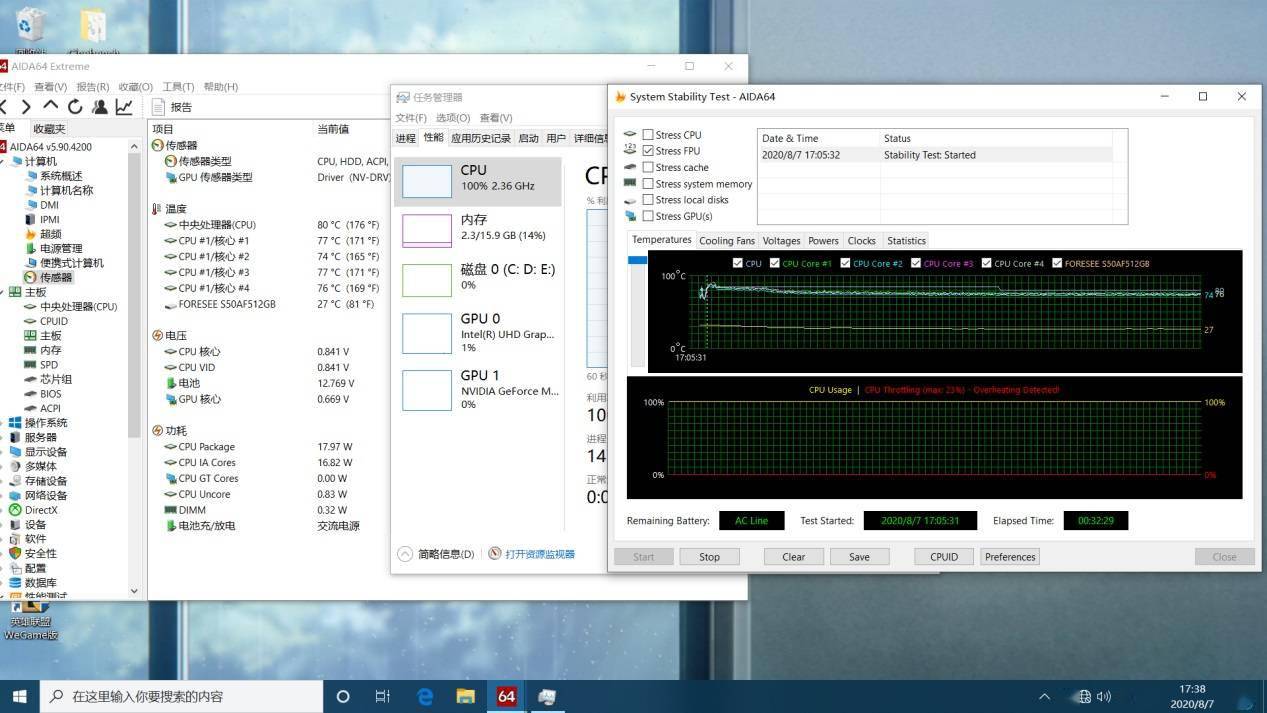Viewport: 1267px width, 713px height.
Task: Switch to Cooling Fans tab
Action: 727,241
